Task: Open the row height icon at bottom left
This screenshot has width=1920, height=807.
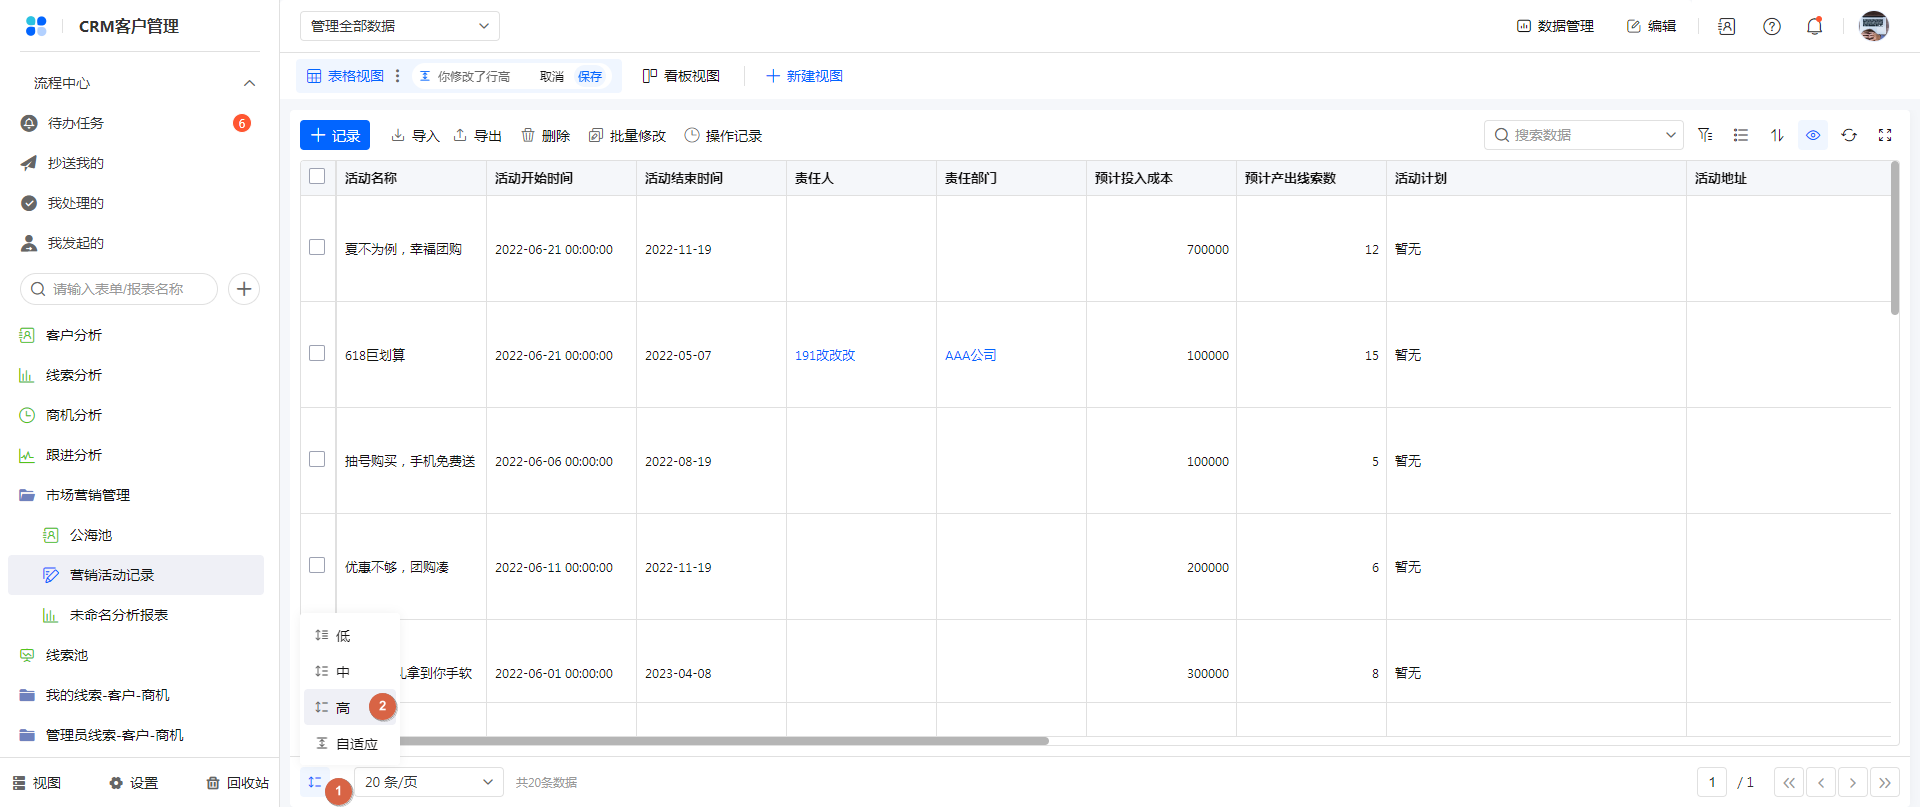Action: pyautogui.click(x=315, y=782)
